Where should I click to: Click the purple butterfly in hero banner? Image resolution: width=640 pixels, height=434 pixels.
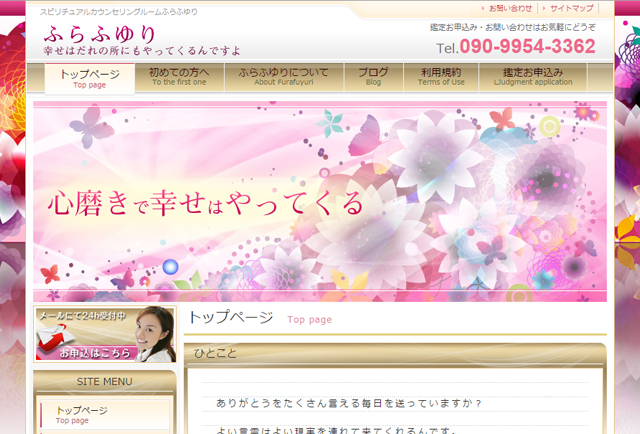point(90,128)
